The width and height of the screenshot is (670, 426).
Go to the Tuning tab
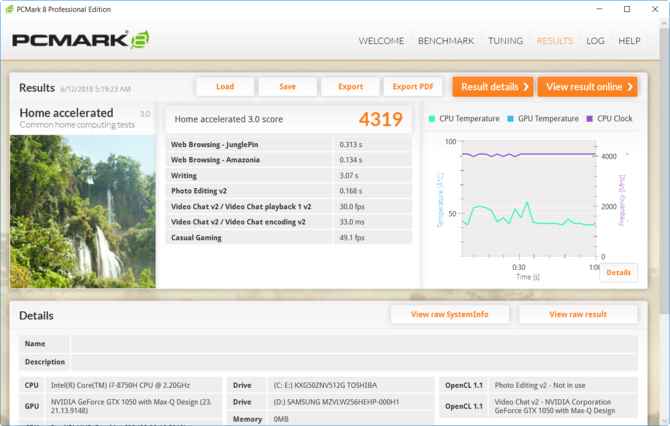[505, 41]
